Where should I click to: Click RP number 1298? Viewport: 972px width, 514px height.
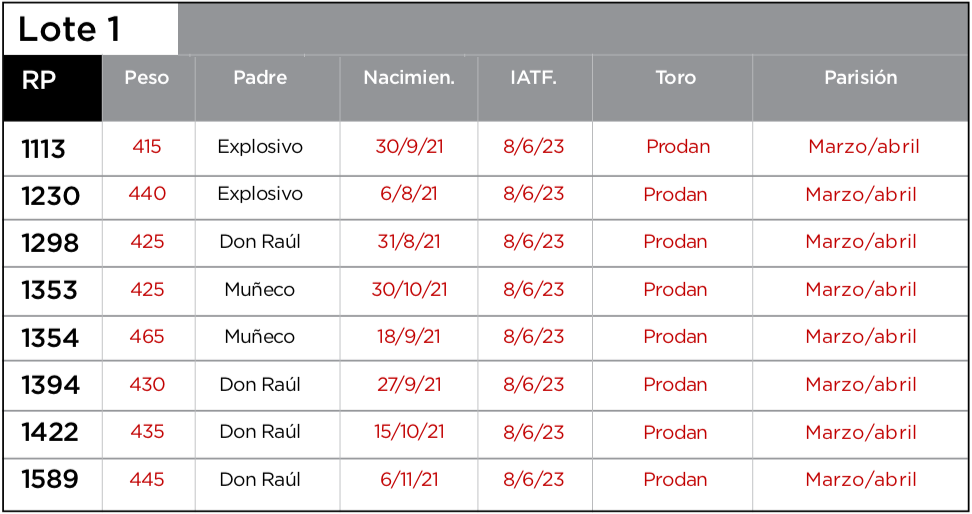tap(50, 243)
